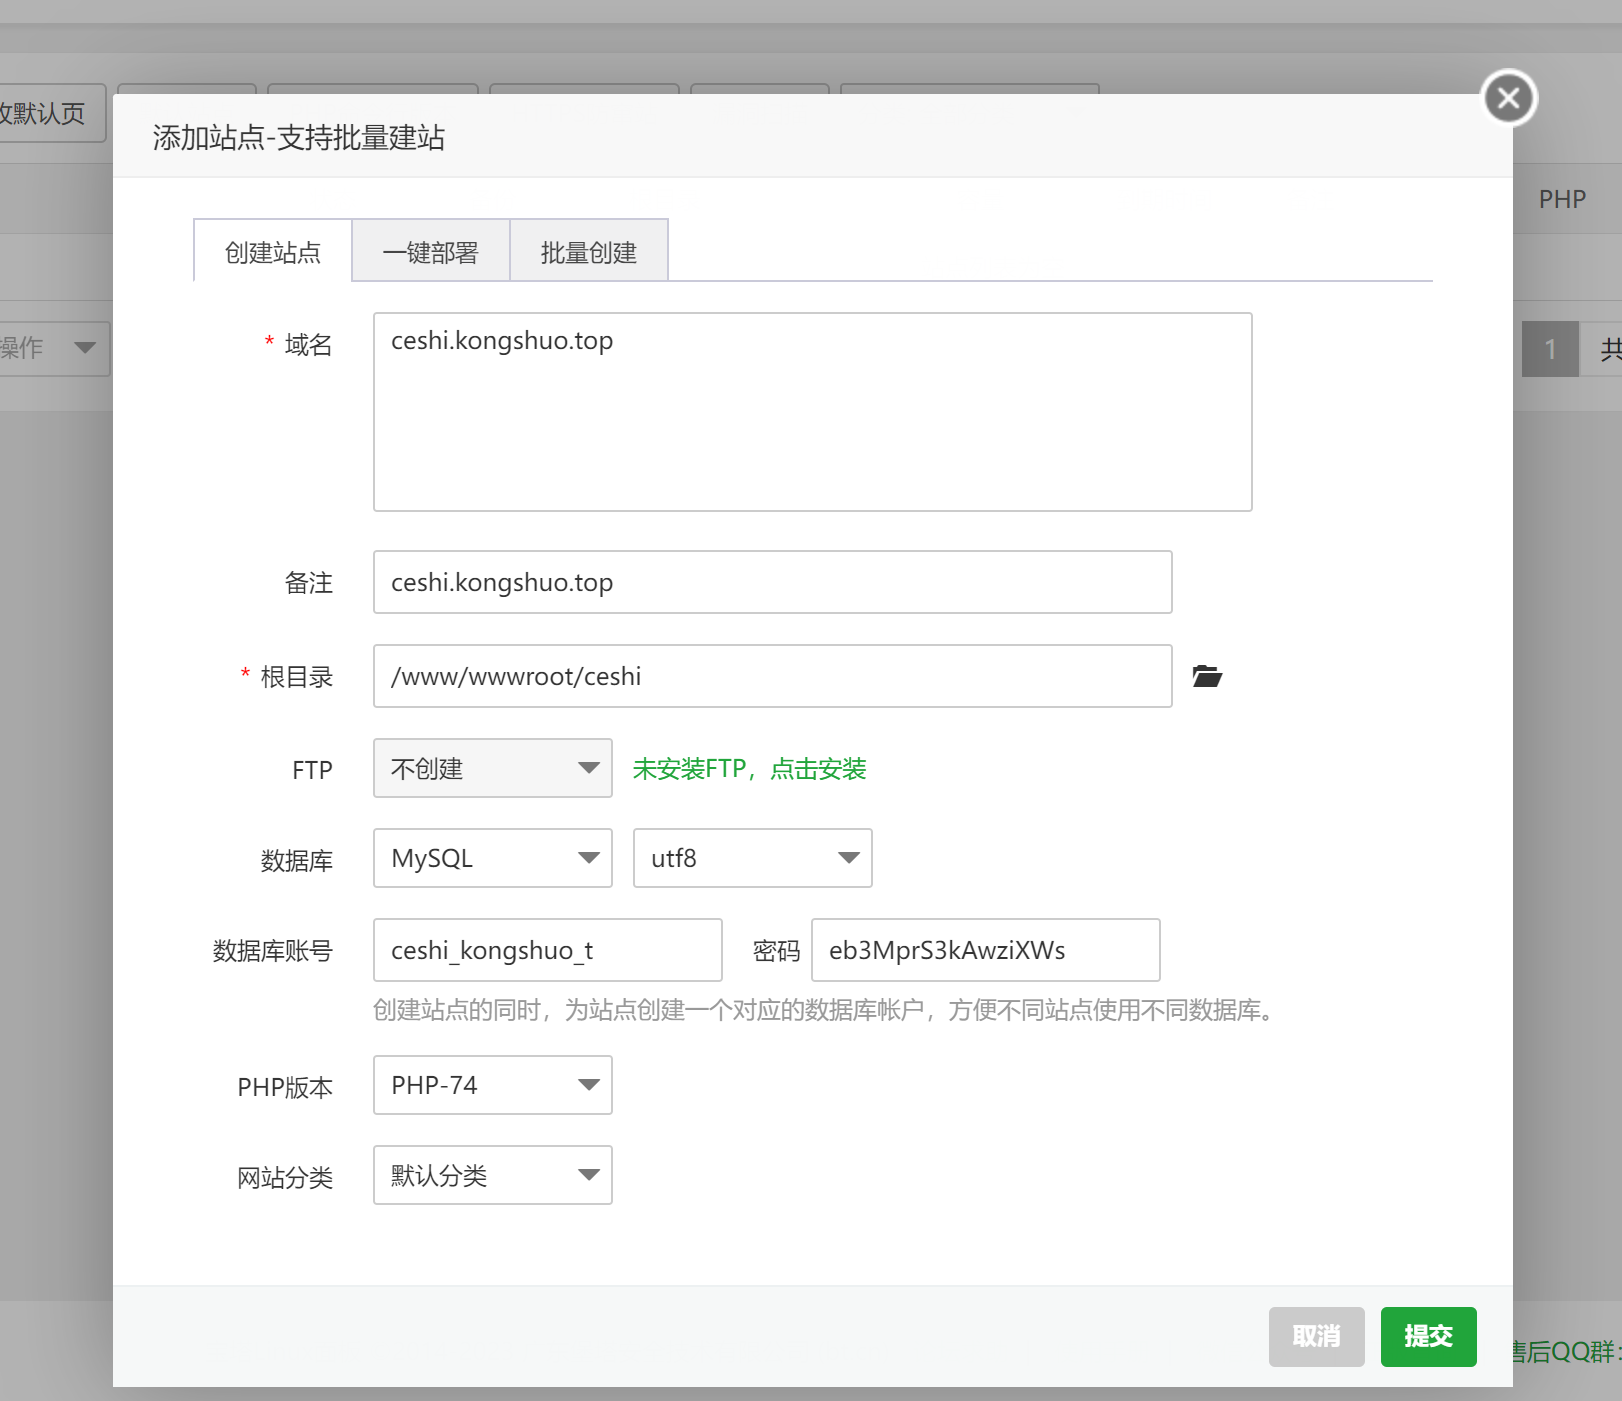Image resolution: width=1622 pixels, height=1401 pixels.
Task: Close the add site dialog
Action: pos(1508,98)
